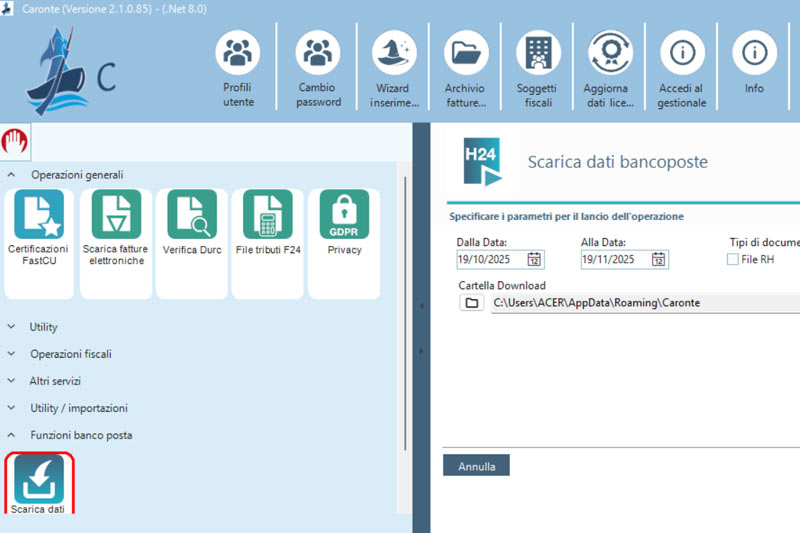Viewport: 800px width, 533px height.
Task: Collapse the Operazioni generali section
Action: (13, 175)
